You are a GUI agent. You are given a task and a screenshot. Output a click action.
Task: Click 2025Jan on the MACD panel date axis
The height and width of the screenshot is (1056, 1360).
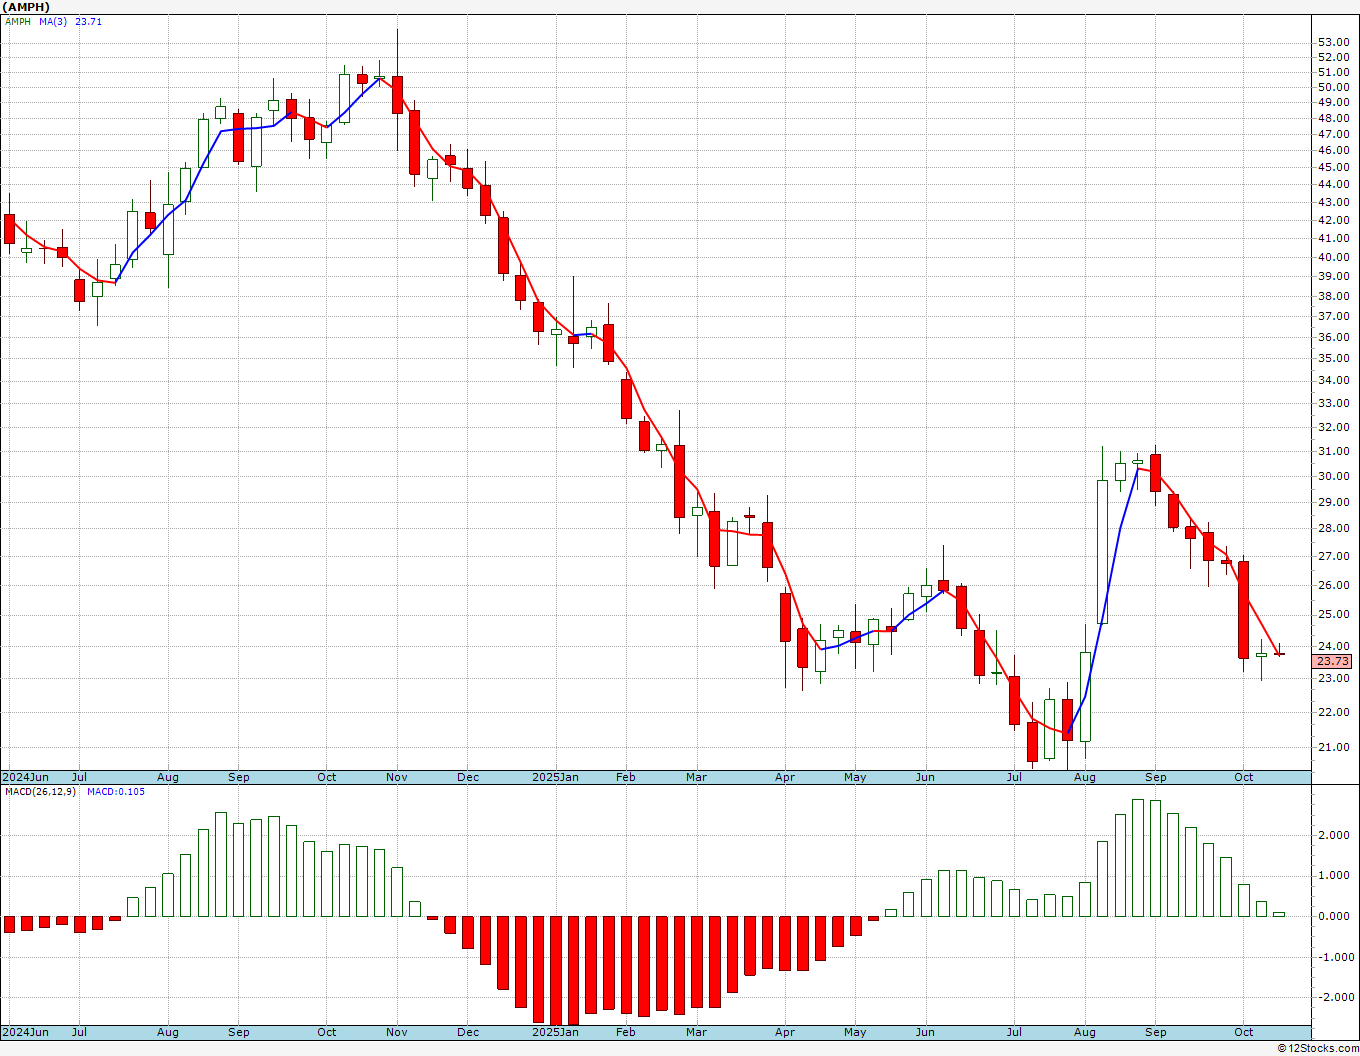pyautogui.click(x=555, y=1032)
